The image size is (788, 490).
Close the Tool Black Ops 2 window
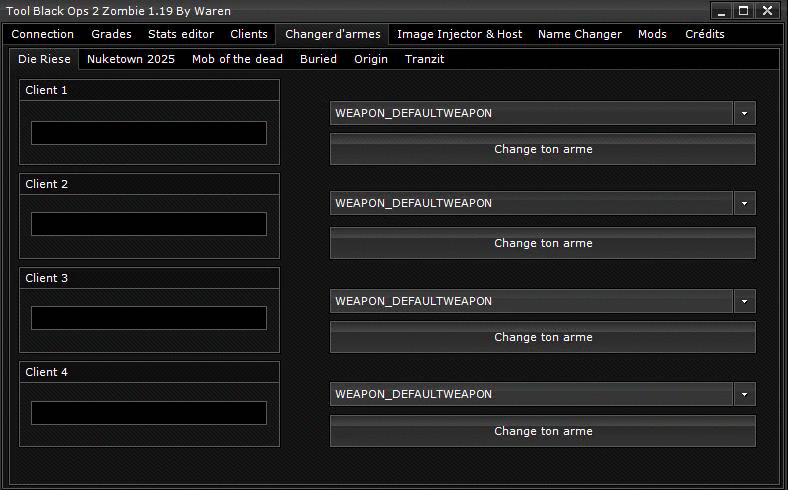(767, 11)
